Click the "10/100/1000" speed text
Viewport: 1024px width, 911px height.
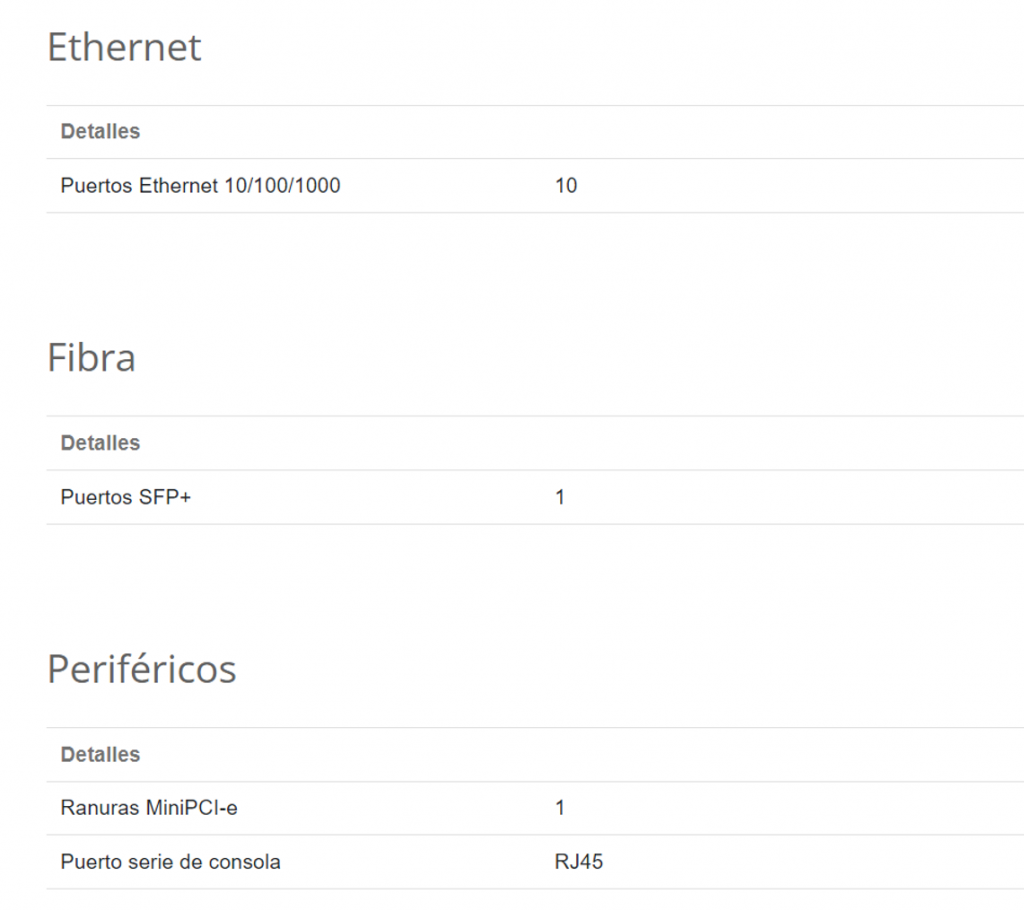coord(286,185)
